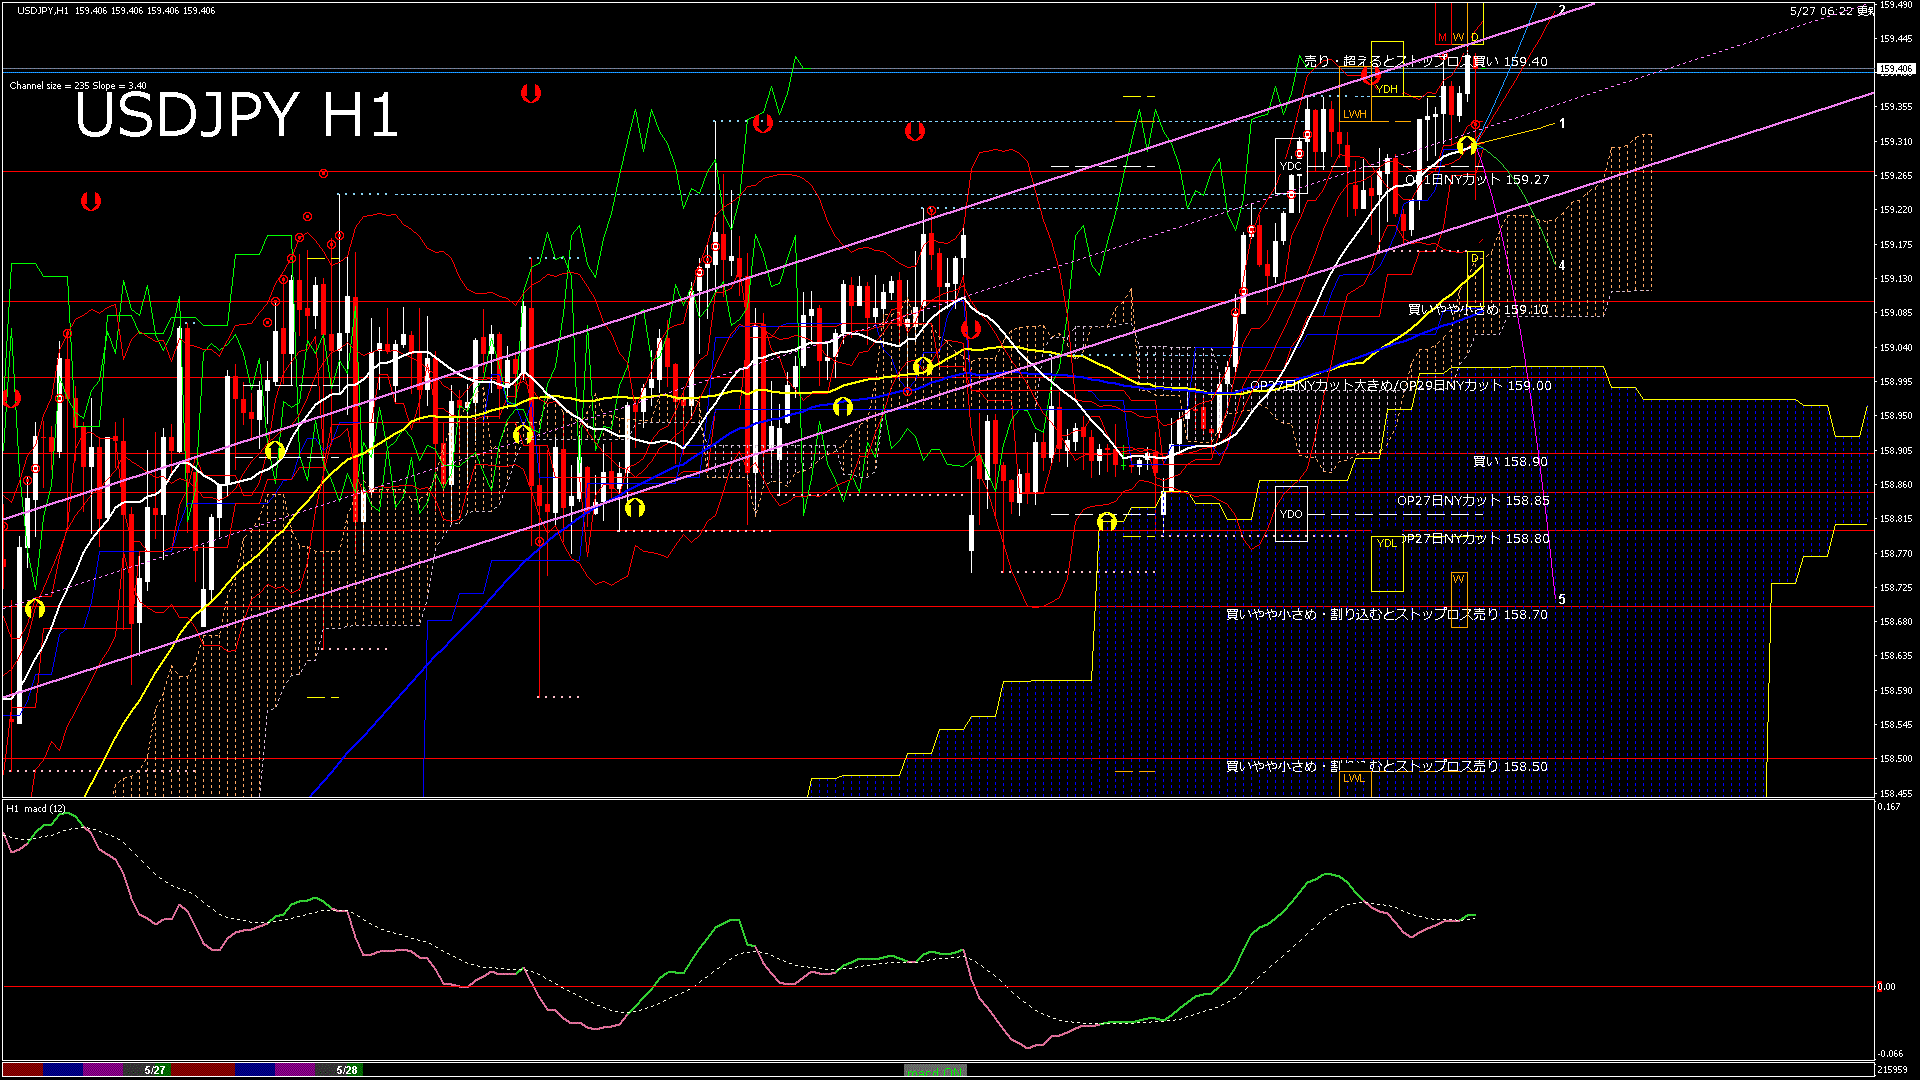Select the LWL orange box label
The image size is (1920, 1080).
(1354, 778)
